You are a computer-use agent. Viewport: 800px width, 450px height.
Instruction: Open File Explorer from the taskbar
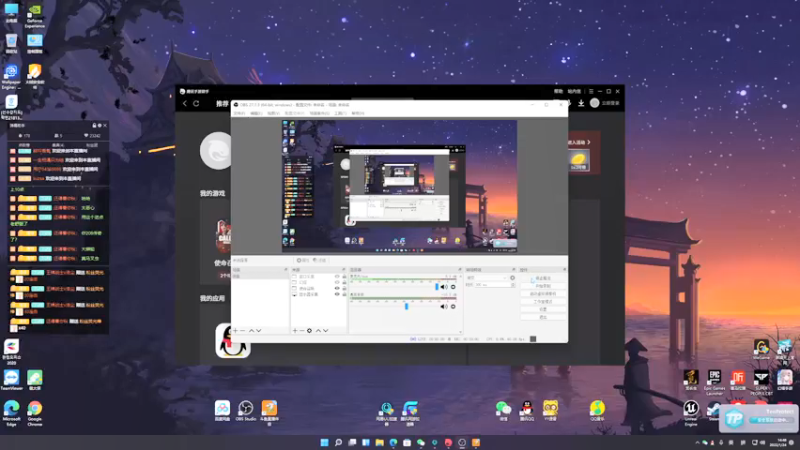coord(380,442)
